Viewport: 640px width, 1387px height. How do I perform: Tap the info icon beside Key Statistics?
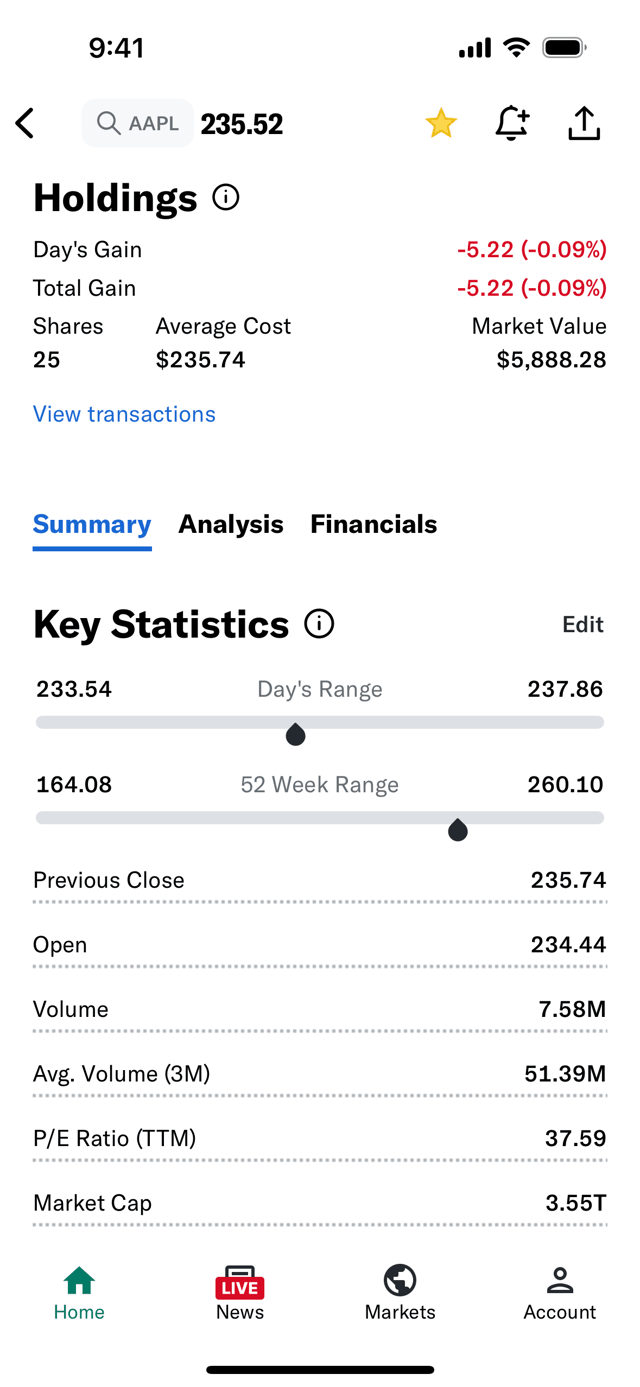(x=319, y=624)
